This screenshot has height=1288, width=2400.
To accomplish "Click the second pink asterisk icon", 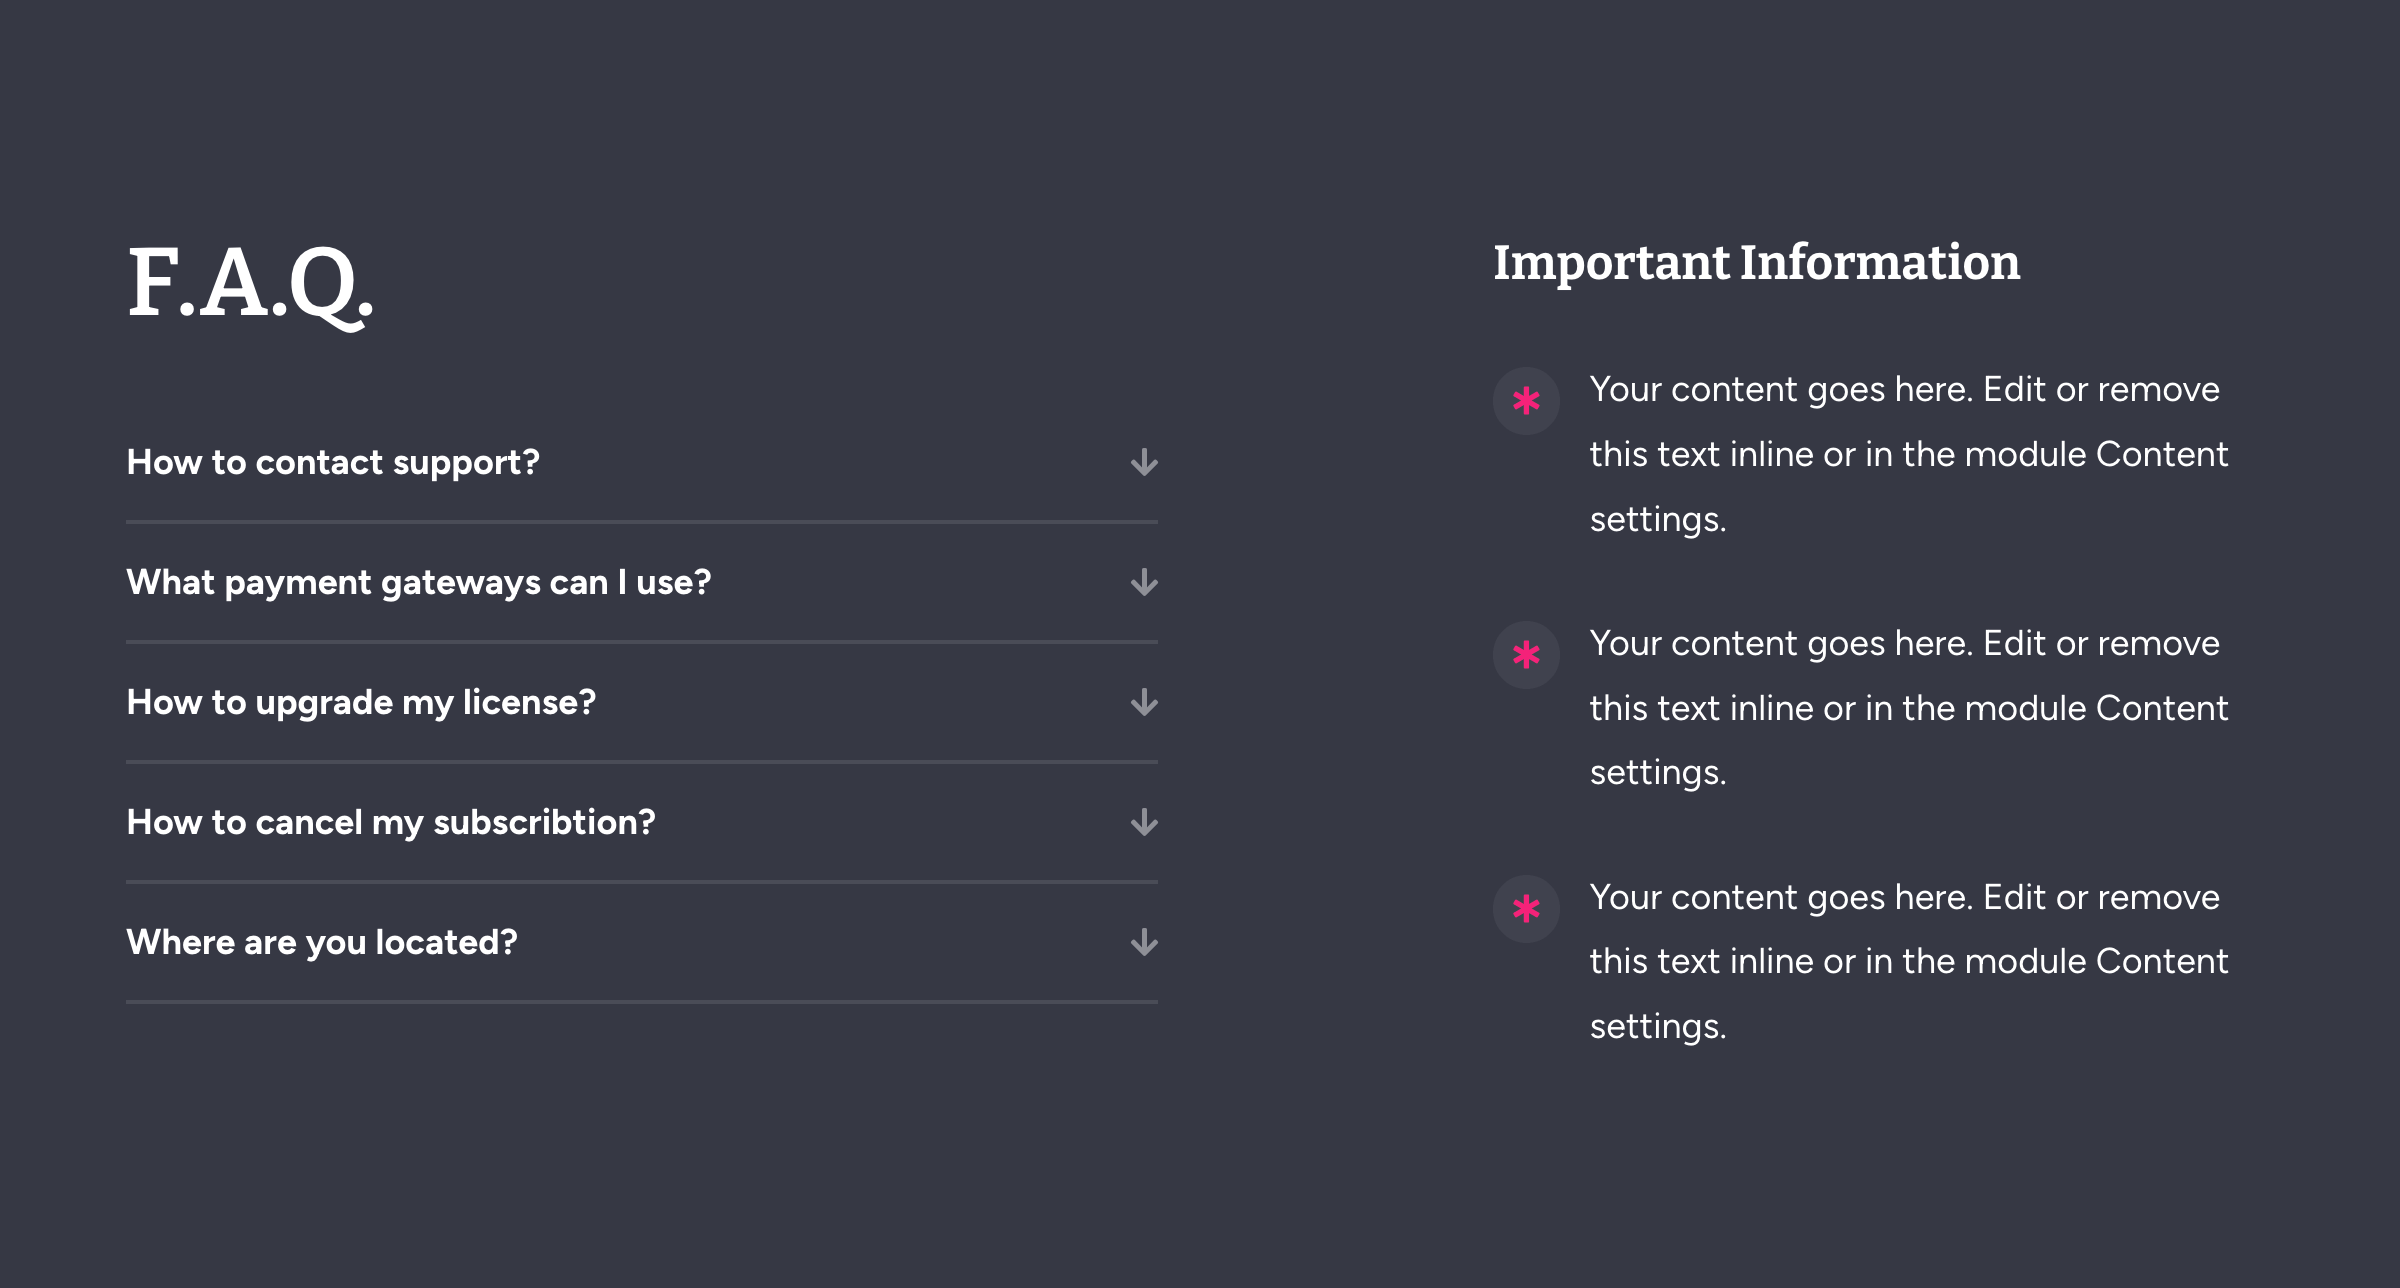I will pos(1526,655).
